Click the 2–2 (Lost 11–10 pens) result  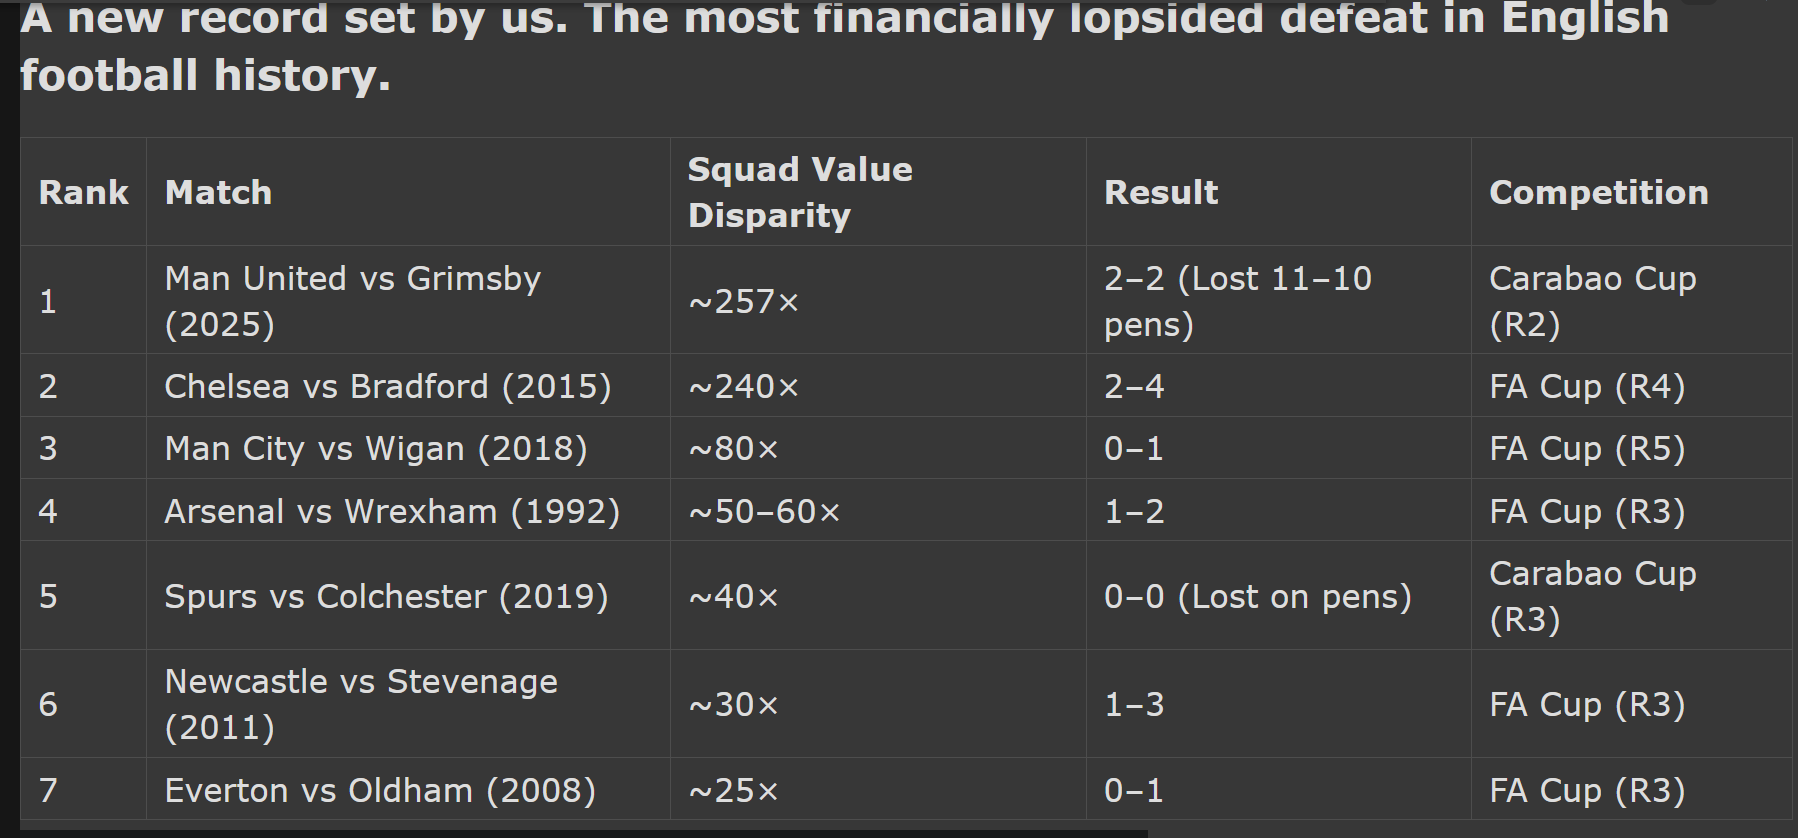pos(1238,301)
